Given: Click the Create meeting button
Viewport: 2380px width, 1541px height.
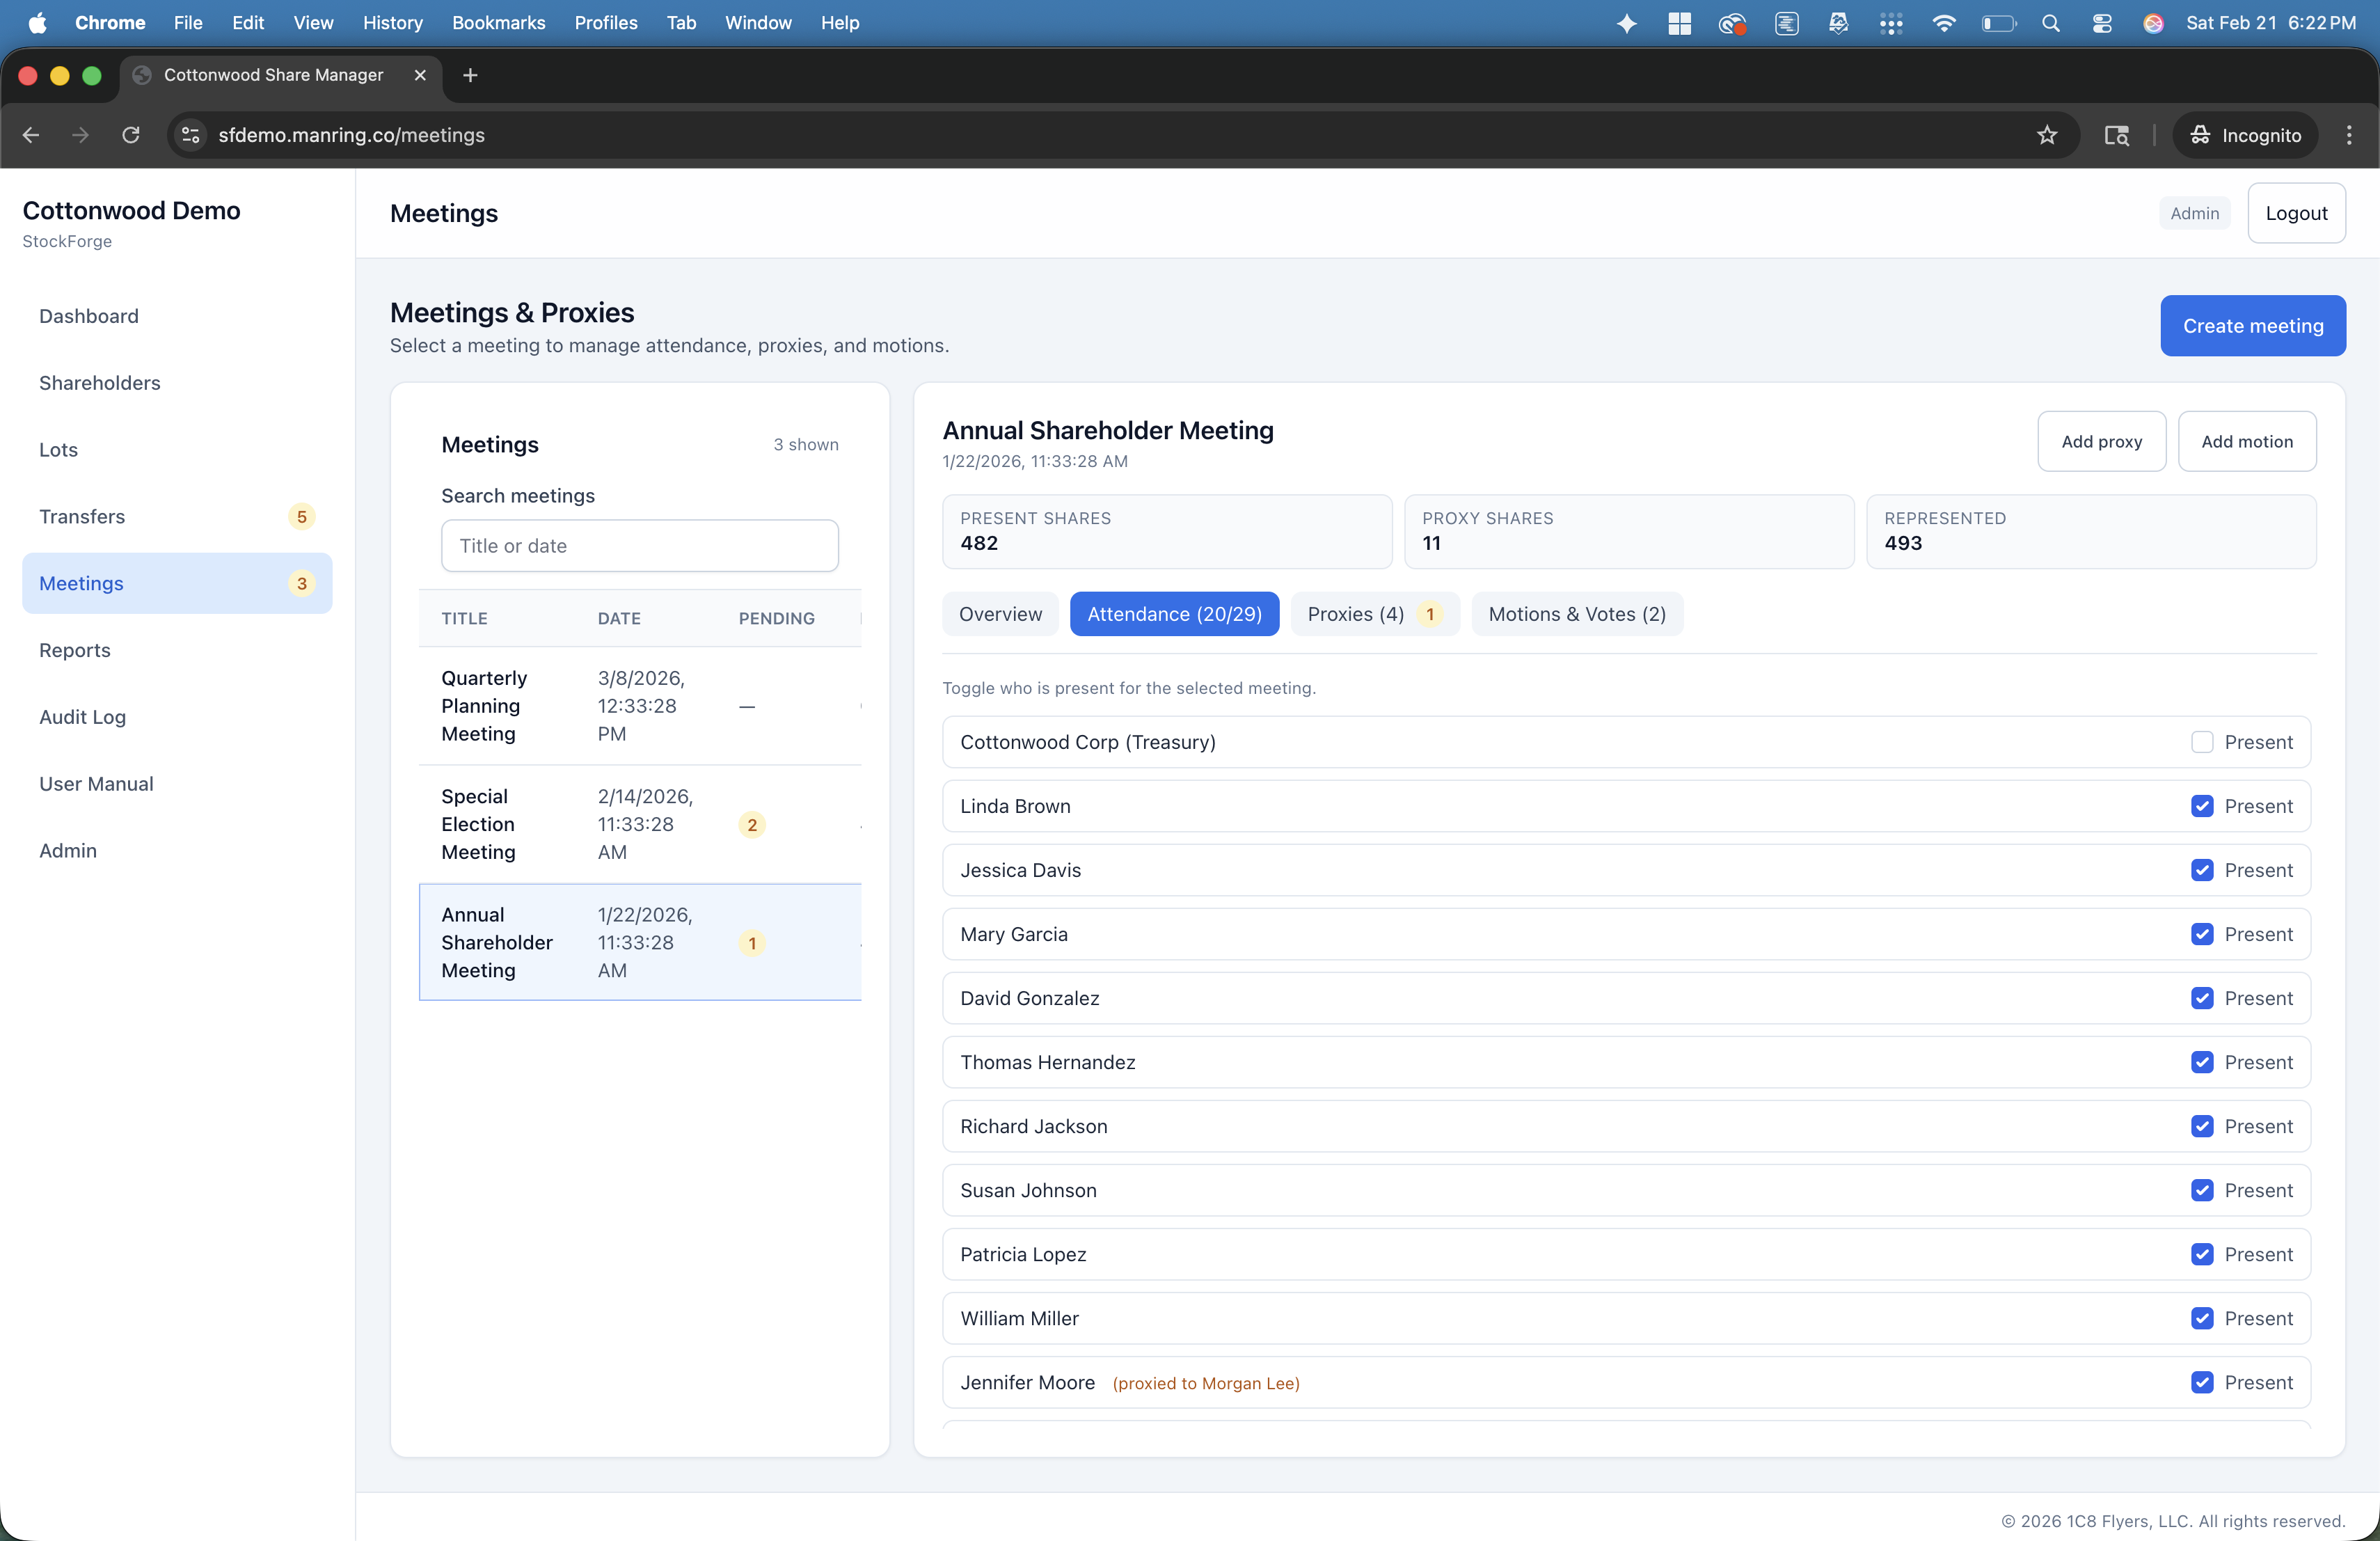Looking at the screenshot, I should 2253,326.
